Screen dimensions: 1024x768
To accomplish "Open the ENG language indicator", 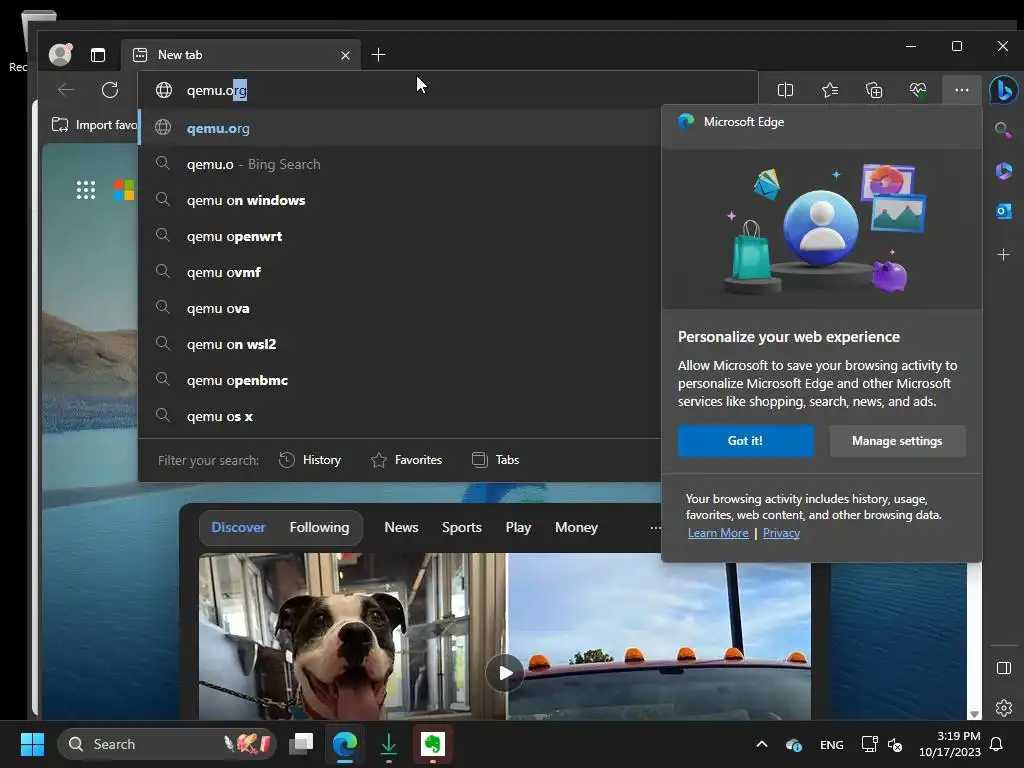I will click(x=831, y=744).
